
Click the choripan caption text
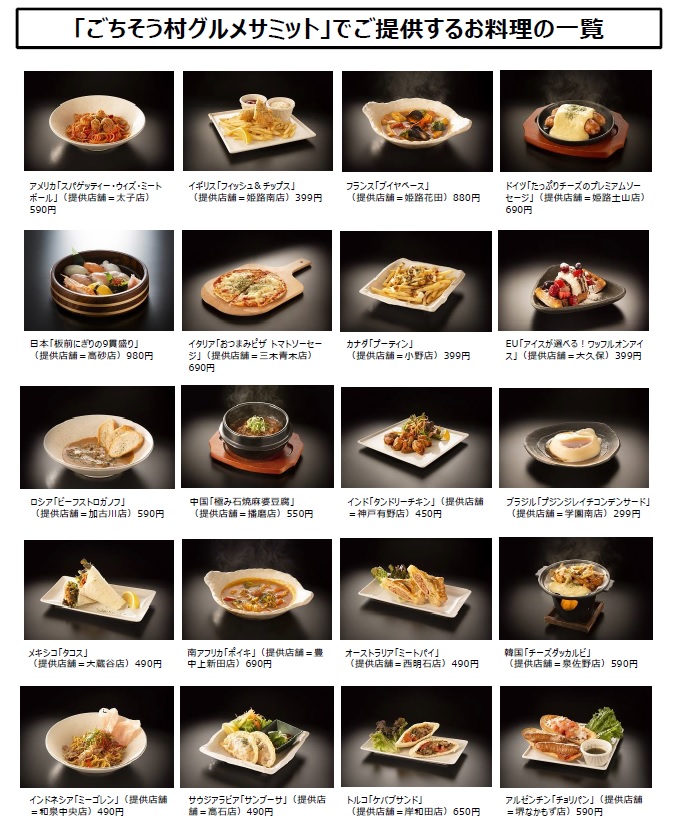coord(573,805)
